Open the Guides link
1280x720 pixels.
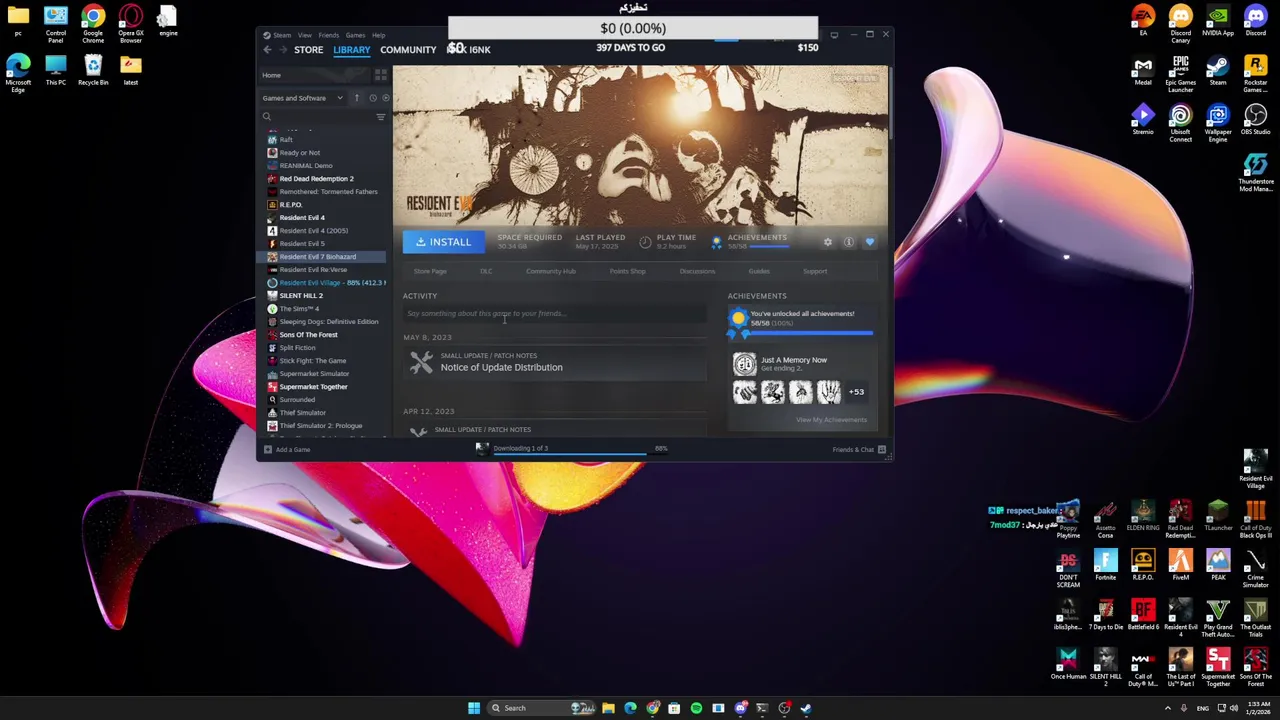point(759,272)
